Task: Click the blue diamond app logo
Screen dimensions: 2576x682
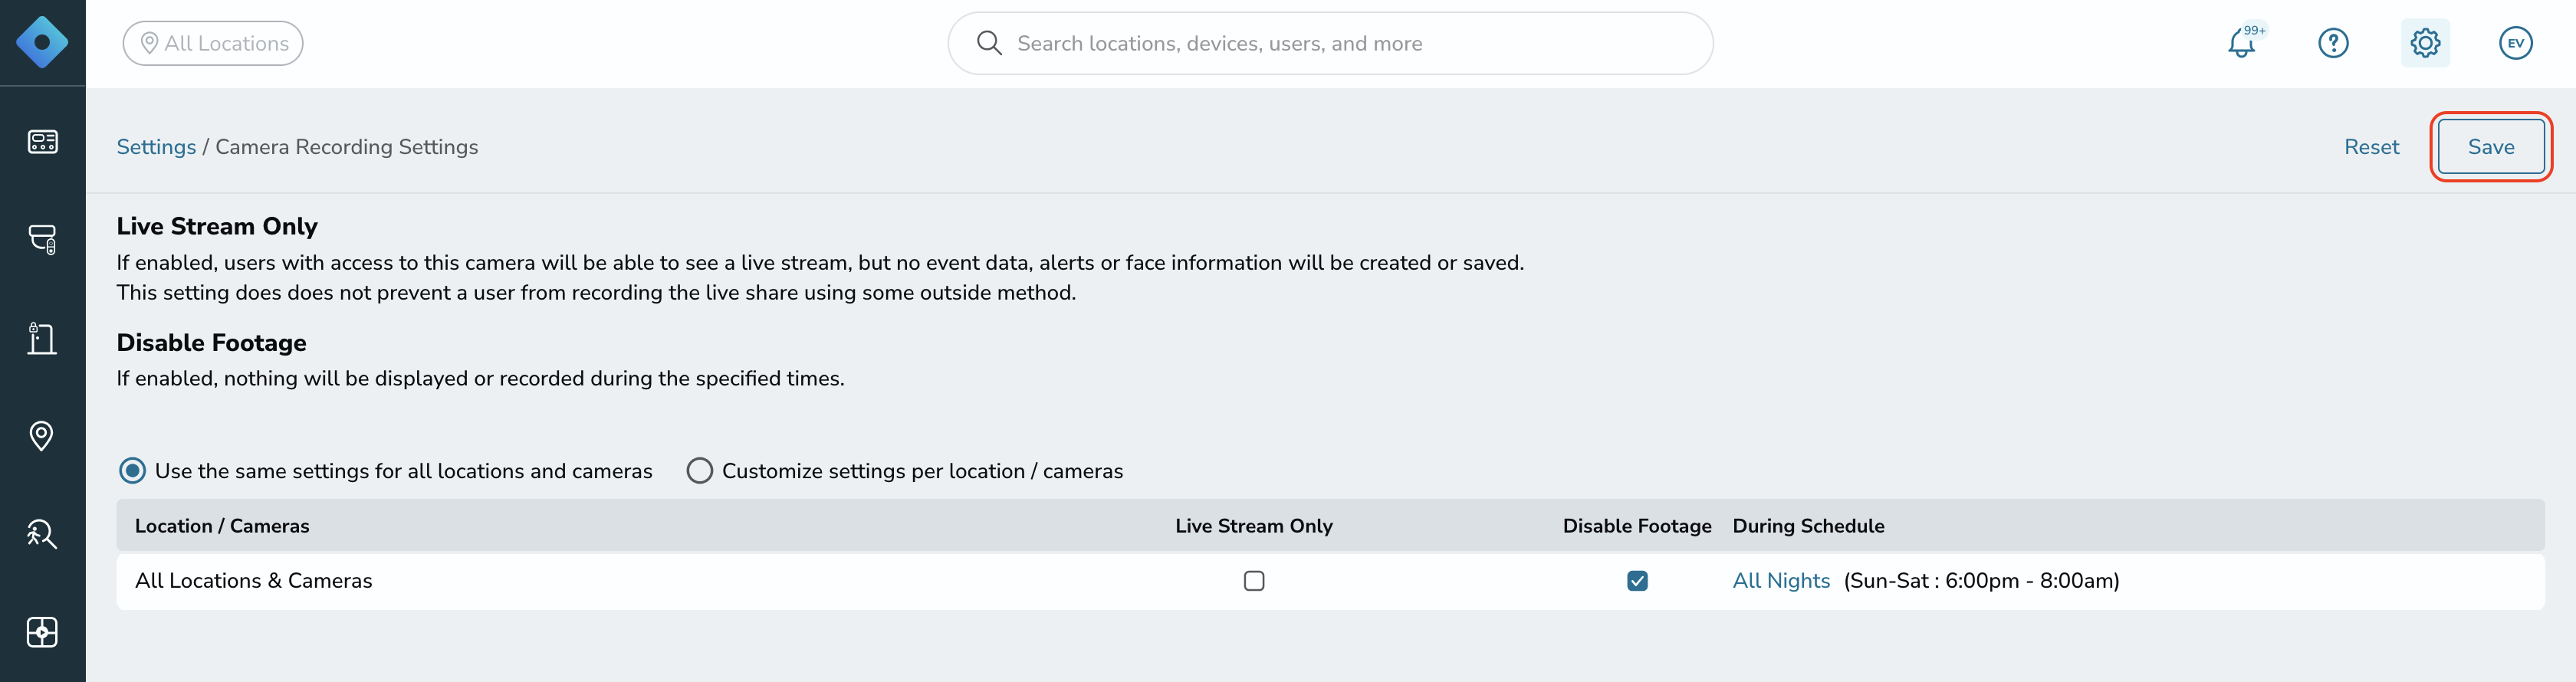Action: [42, 42]
